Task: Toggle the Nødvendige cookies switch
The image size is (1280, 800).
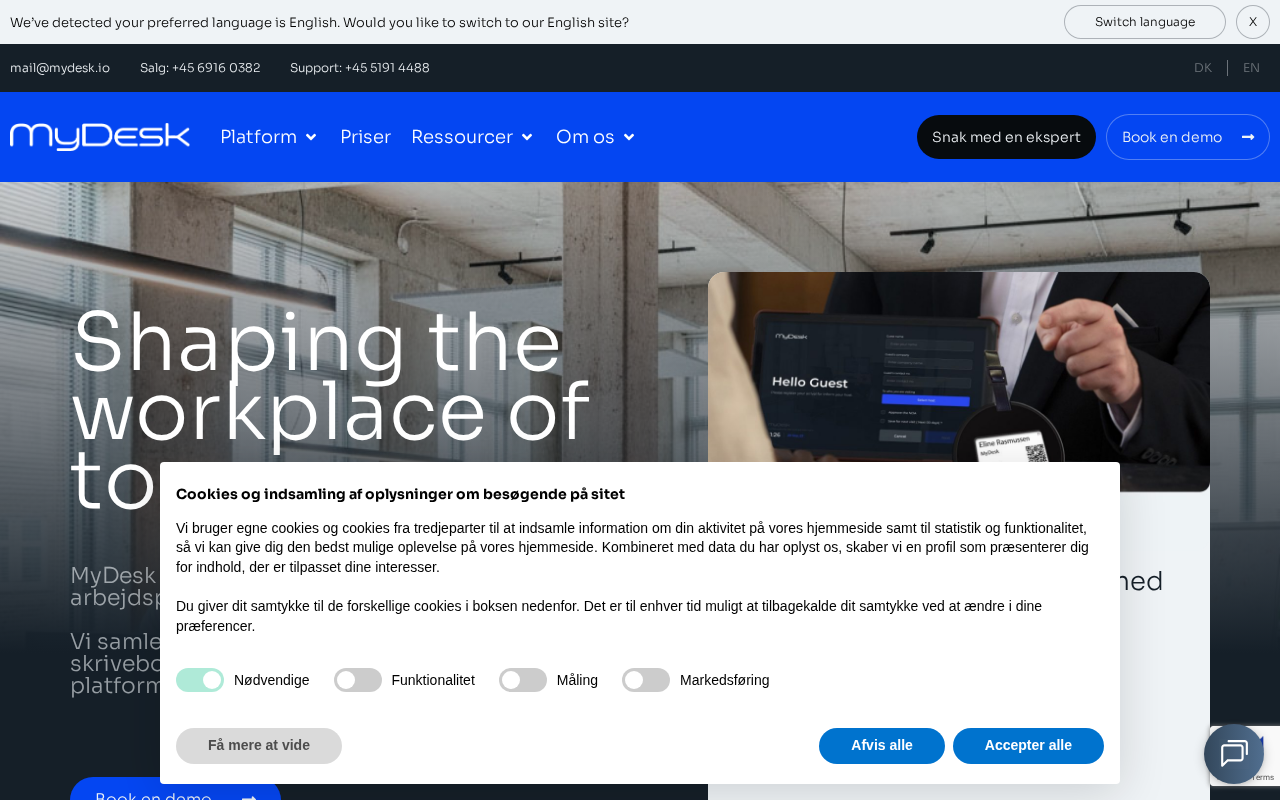Action: (200, 680)
